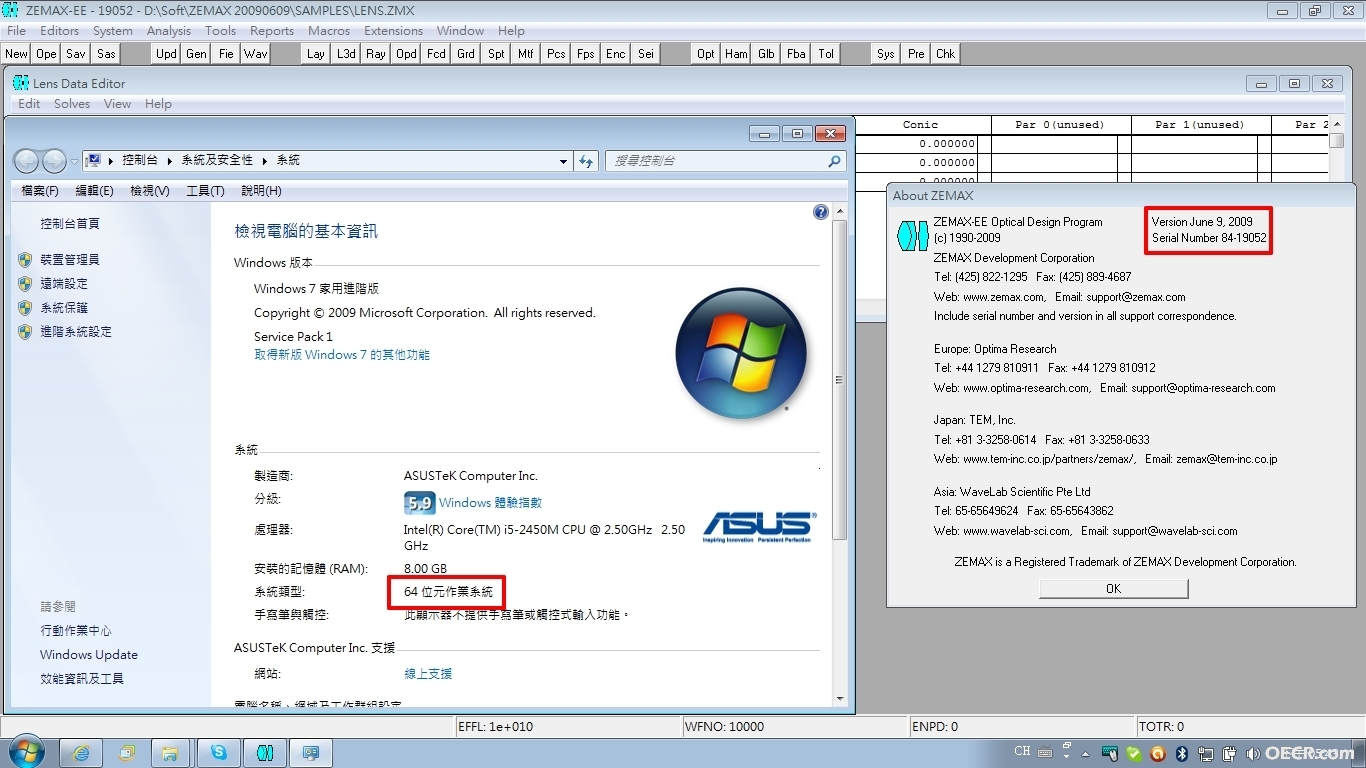Screen dimensions: 1366x768
Task: Open Windows Update in the sidebar
Action: [x=89, y=655]
